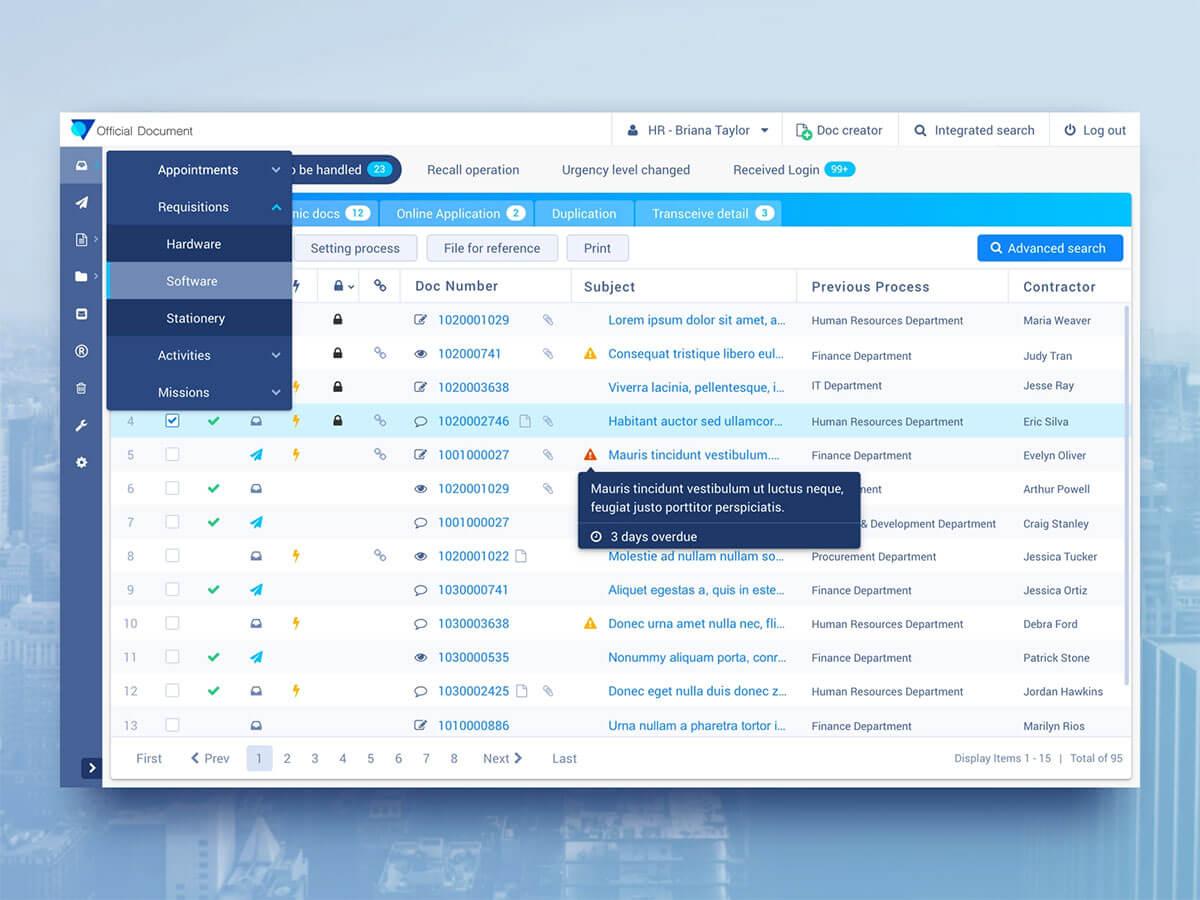The height and width of the screenshot is (900, 1200).
Task: Click the paperclip attachment for doc 1020001029
Action: point(548,320)
